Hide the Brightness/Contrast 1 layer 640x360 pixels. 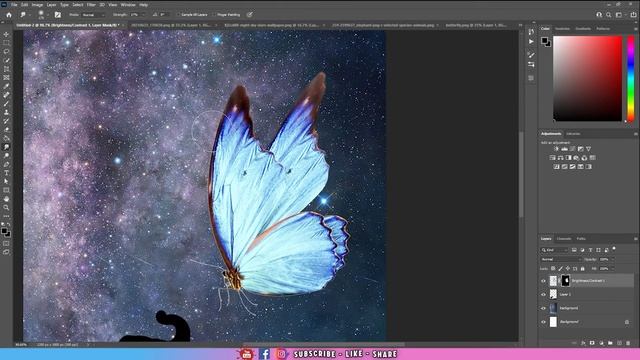coord(543,281)
